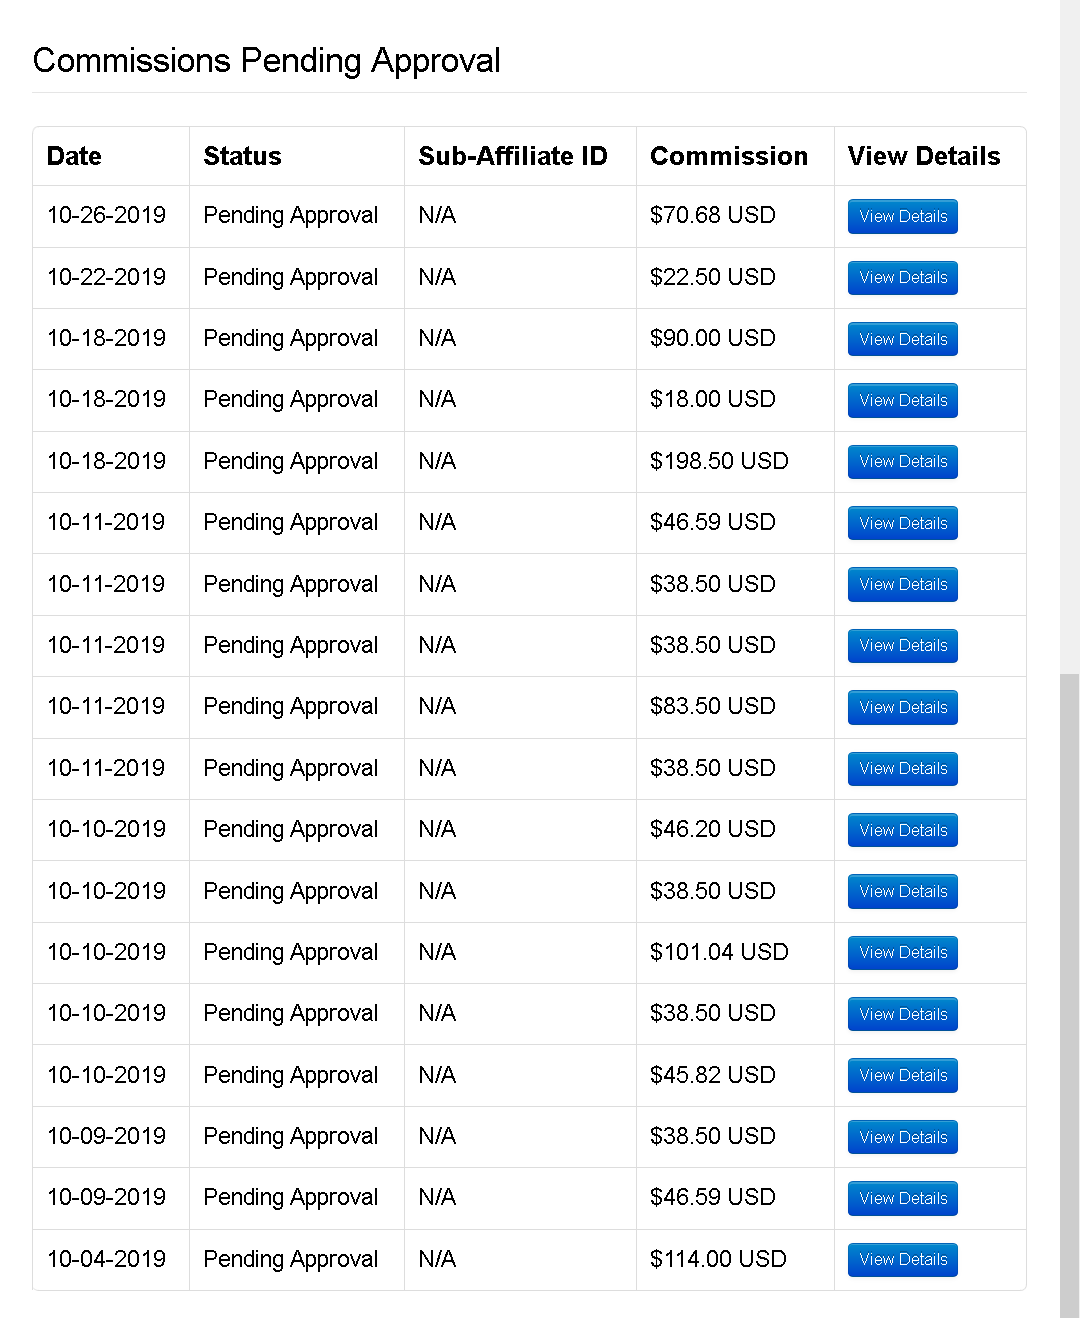This screenshot has height=1318, width=1080.
Task: View details of the $18.00 USD commission
Action: 902,400
